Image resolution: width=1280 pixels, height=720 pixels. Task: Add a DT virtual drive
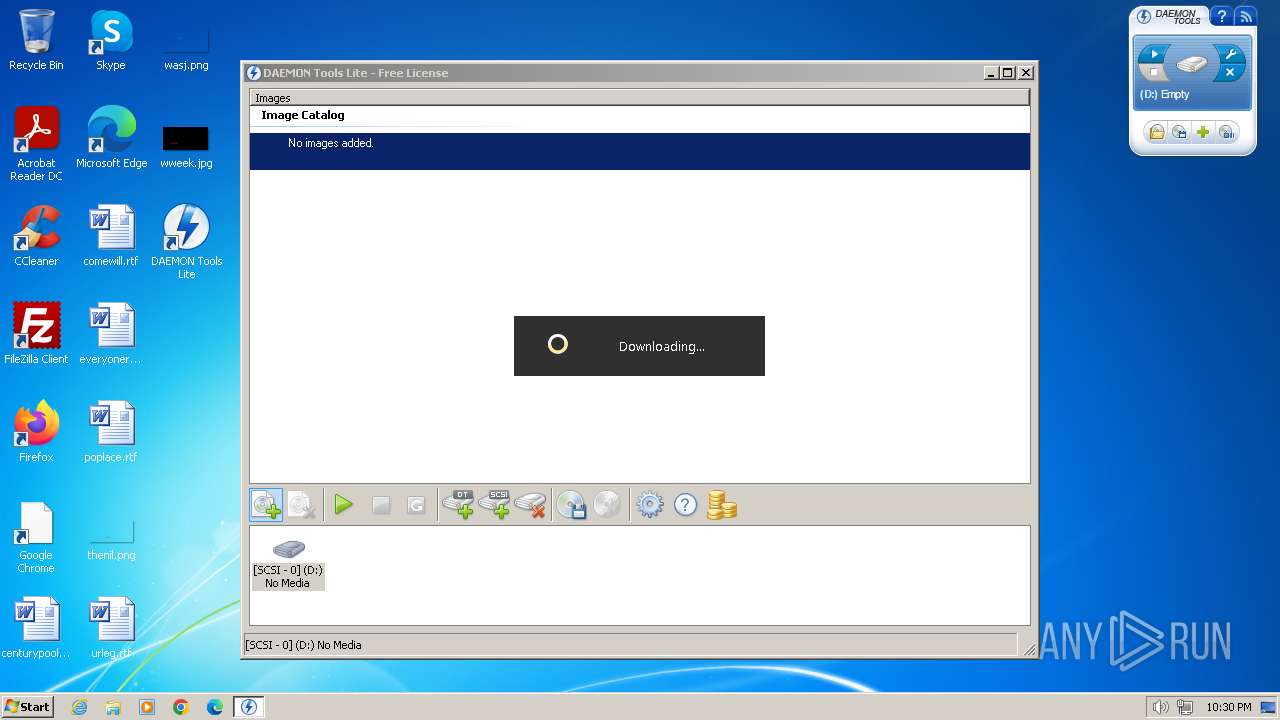click(459, 505)
